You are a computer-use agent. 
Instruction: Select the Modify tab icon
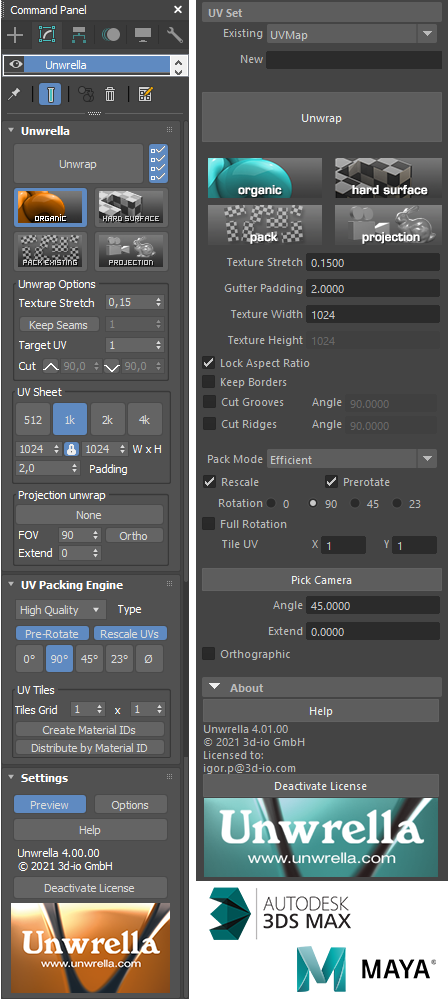[x=48, y=34]
